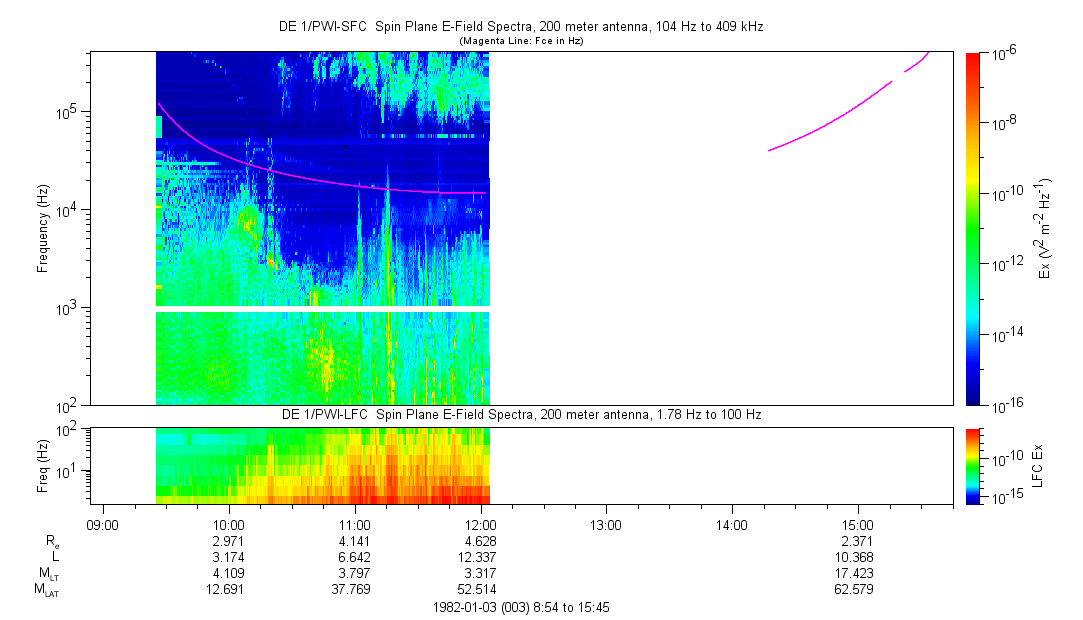1083x620 pixels.
Task: Click the MLAT value 62.579
Action: pyautogui.click(x=858, y=590)
